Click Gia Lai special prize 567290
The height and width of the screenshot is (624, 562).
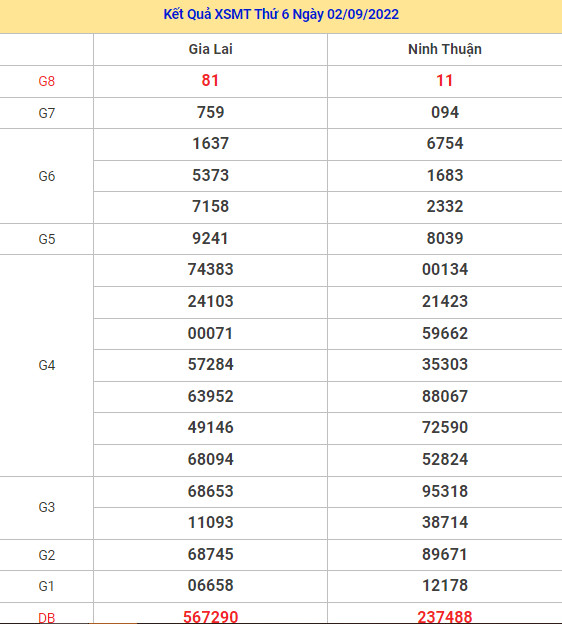pyautogui.click(x=211, y=617)
